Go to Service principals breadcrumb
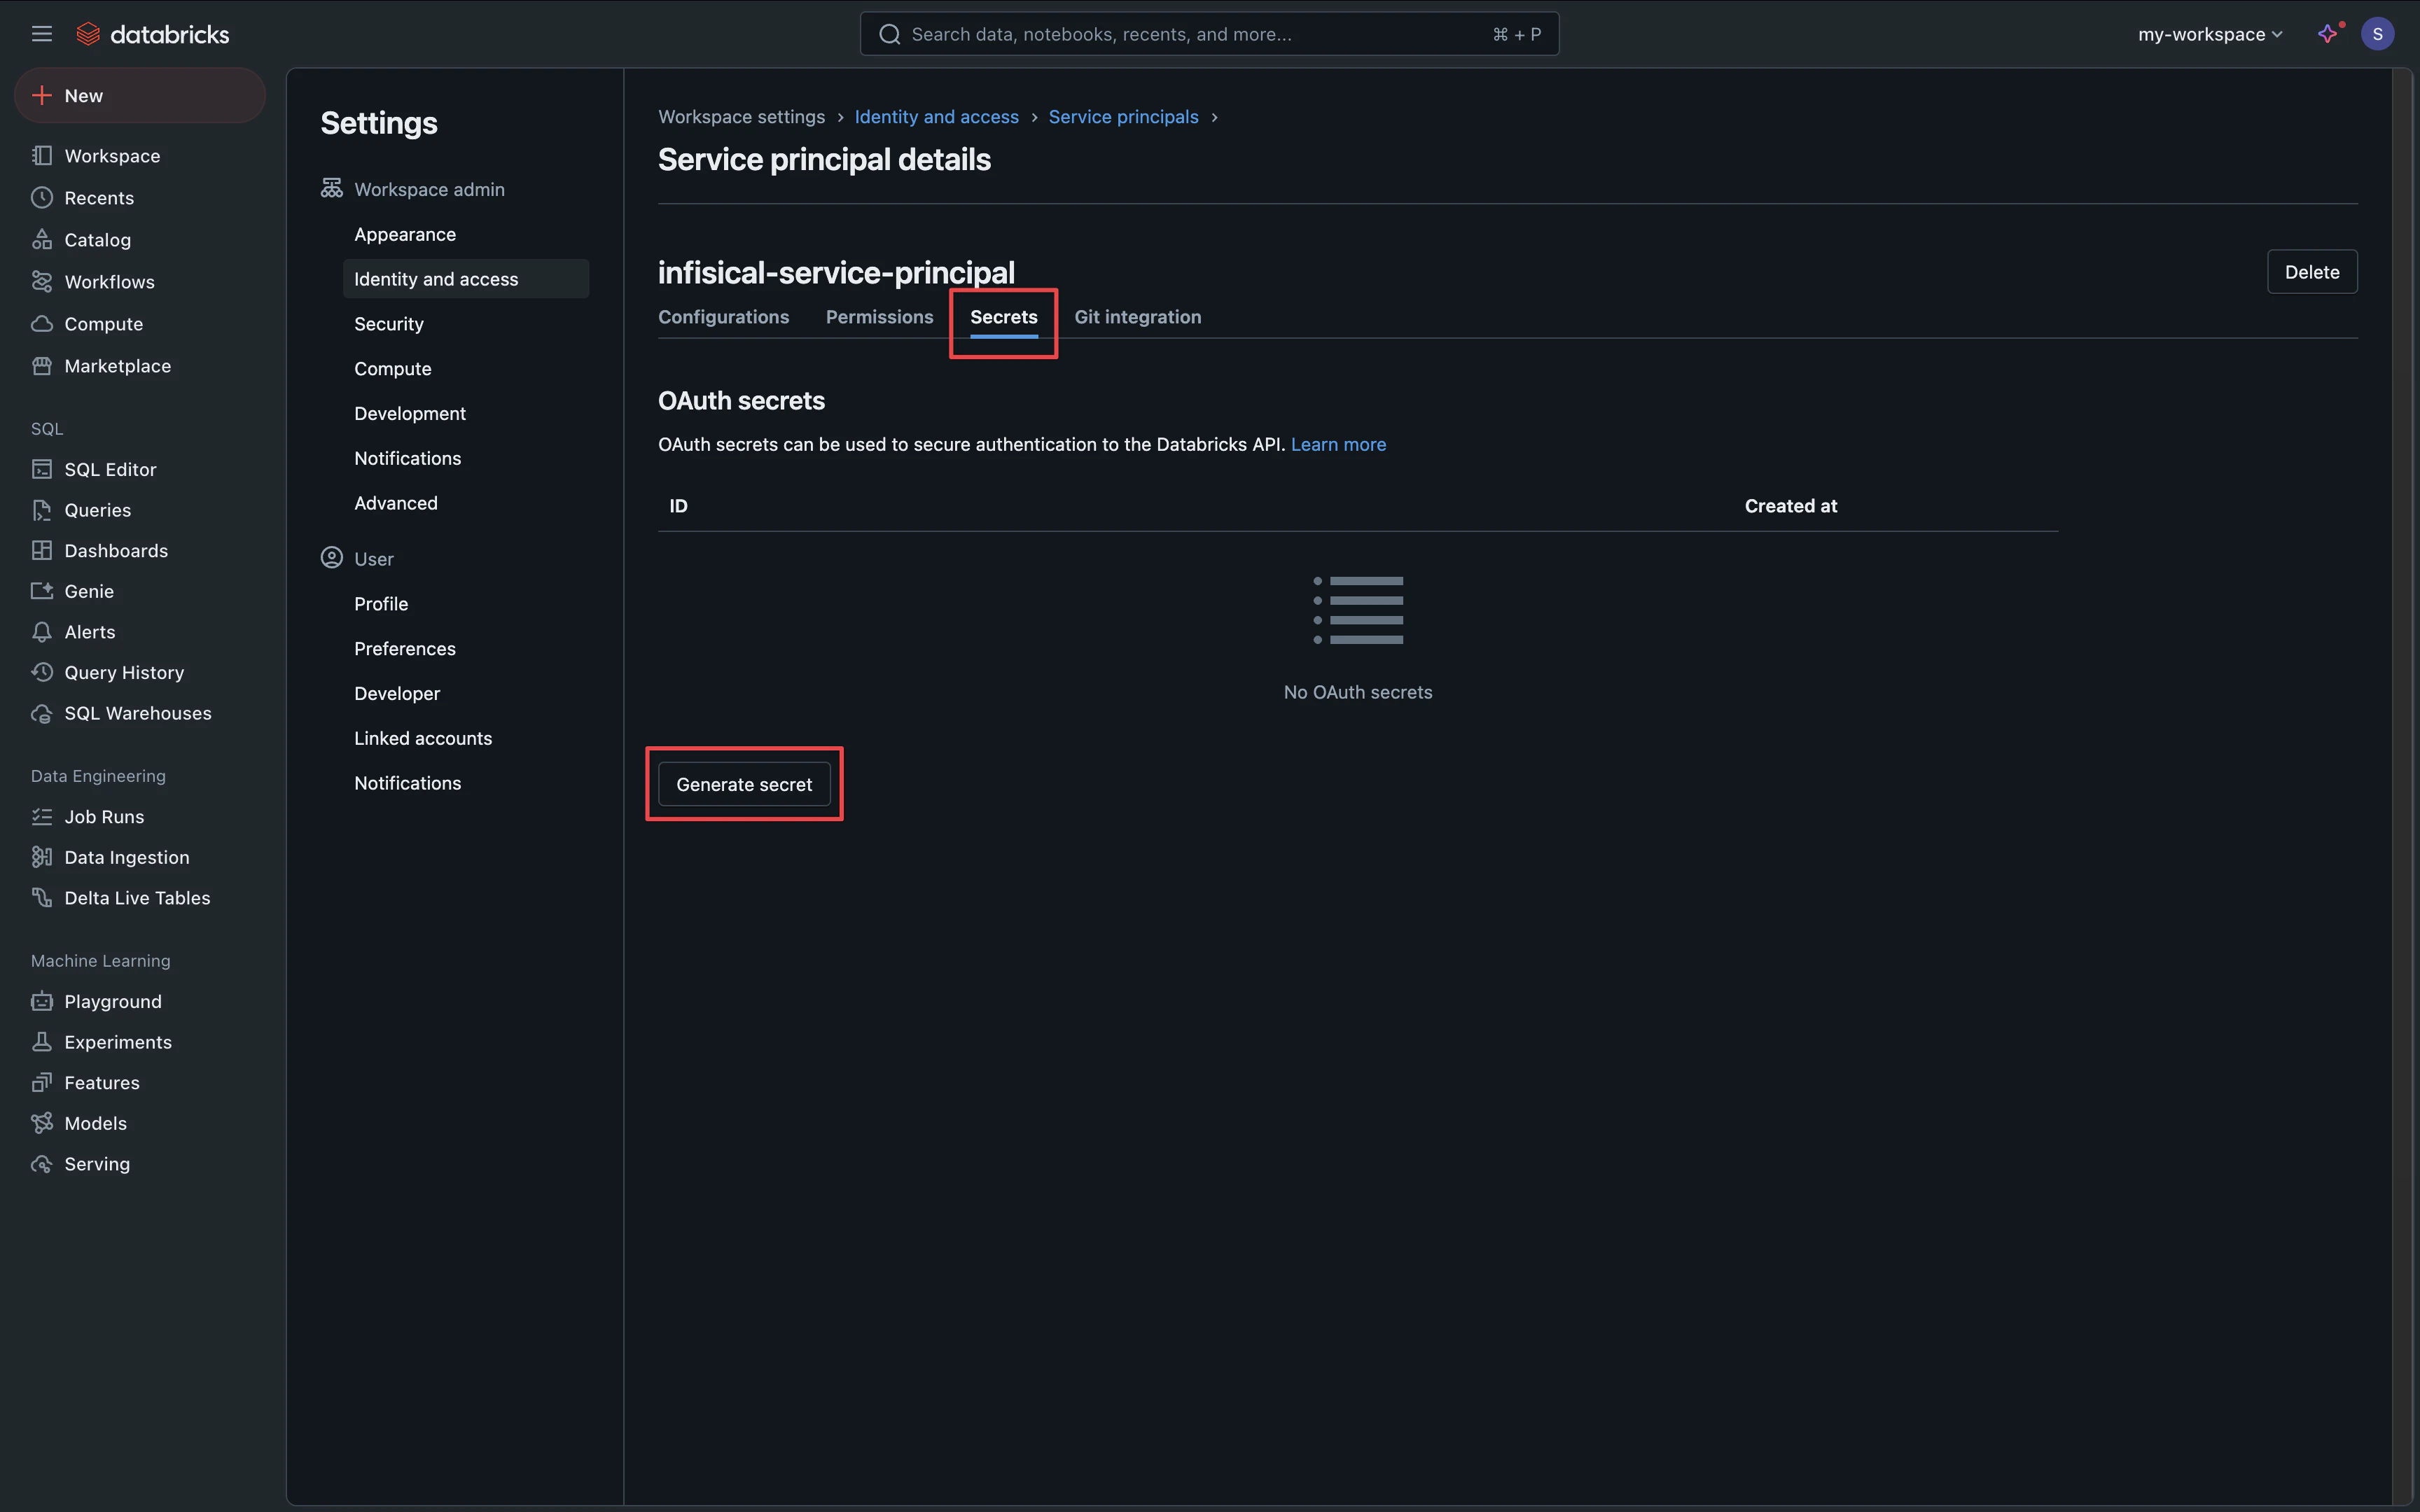 point(1123,117)
